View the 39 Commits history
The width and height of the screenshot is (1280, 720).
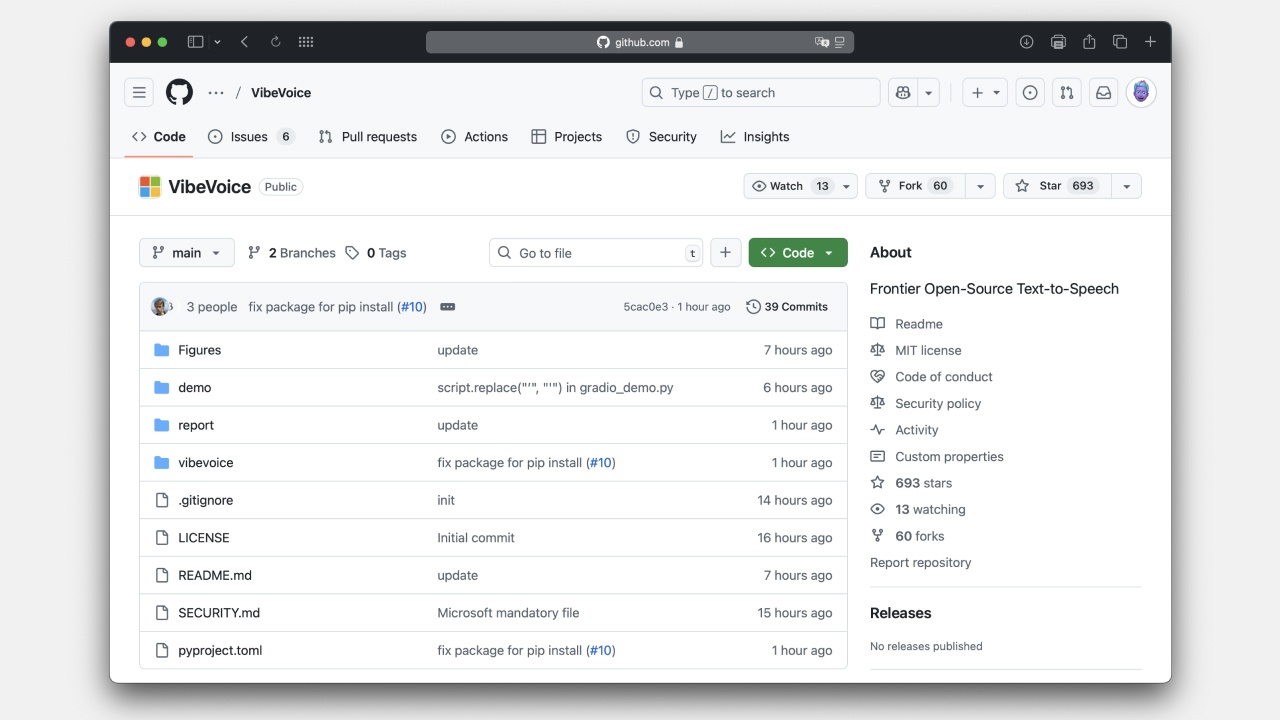787,307
